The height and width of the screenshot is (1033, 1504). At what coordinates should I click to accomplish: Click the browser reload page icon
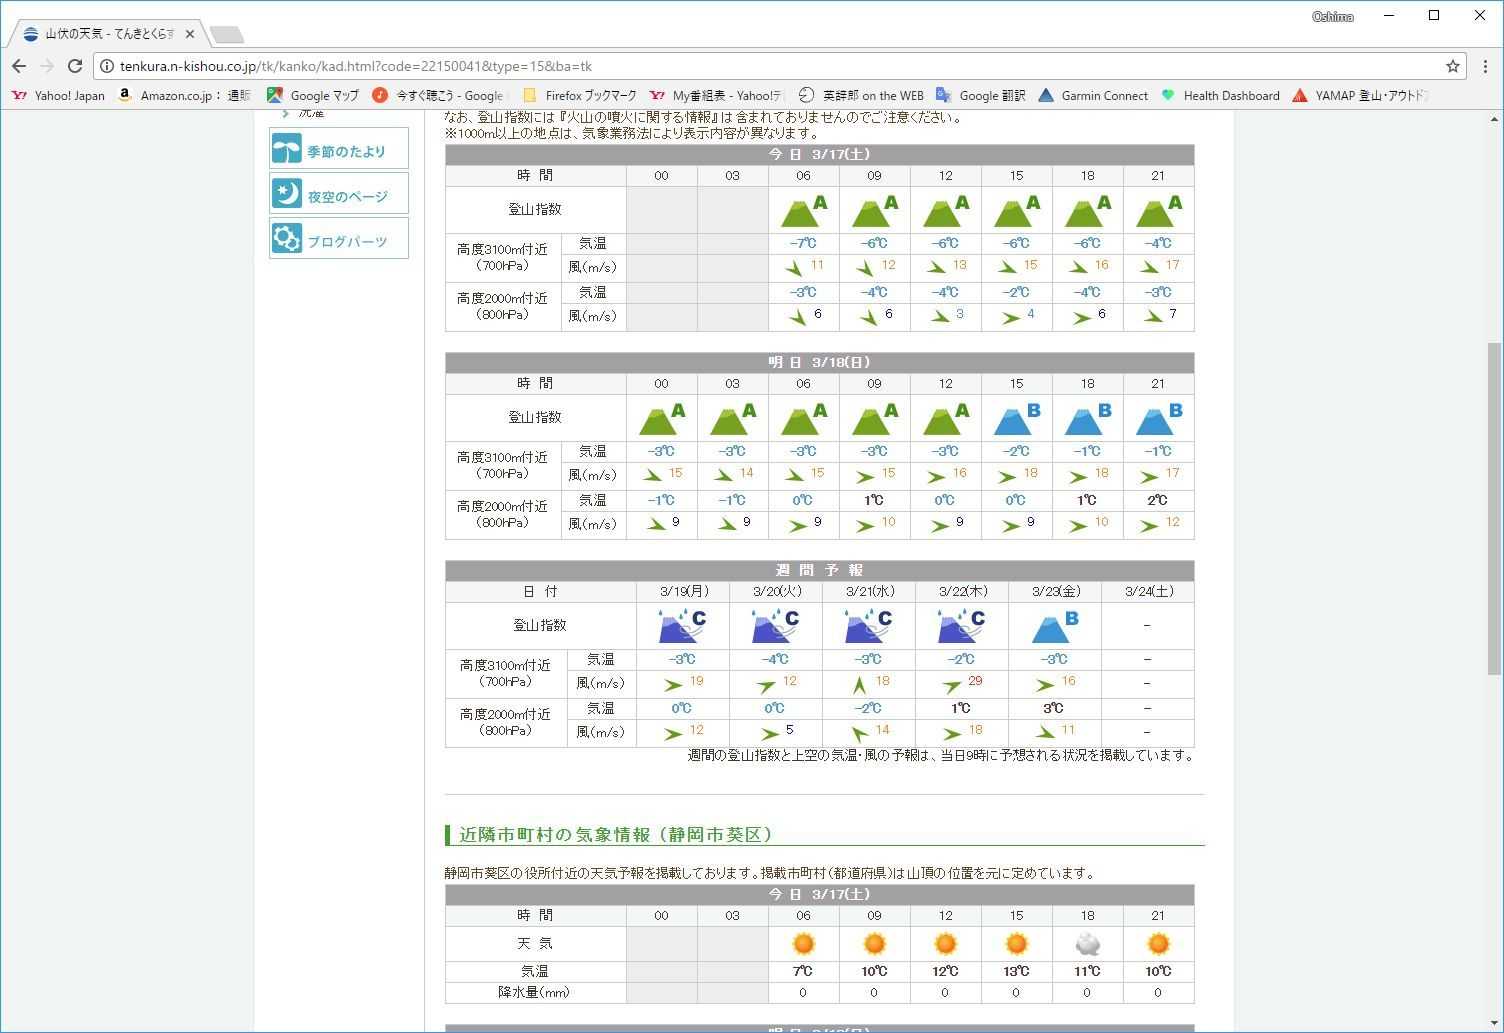click(75, 66)
